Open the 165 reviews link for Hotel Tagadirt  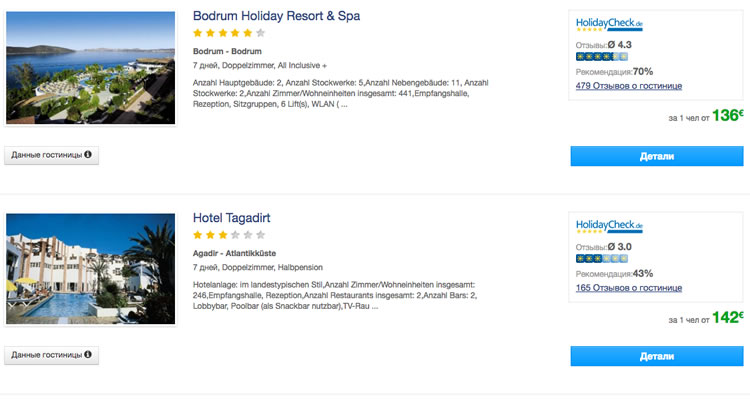(629, 288)
